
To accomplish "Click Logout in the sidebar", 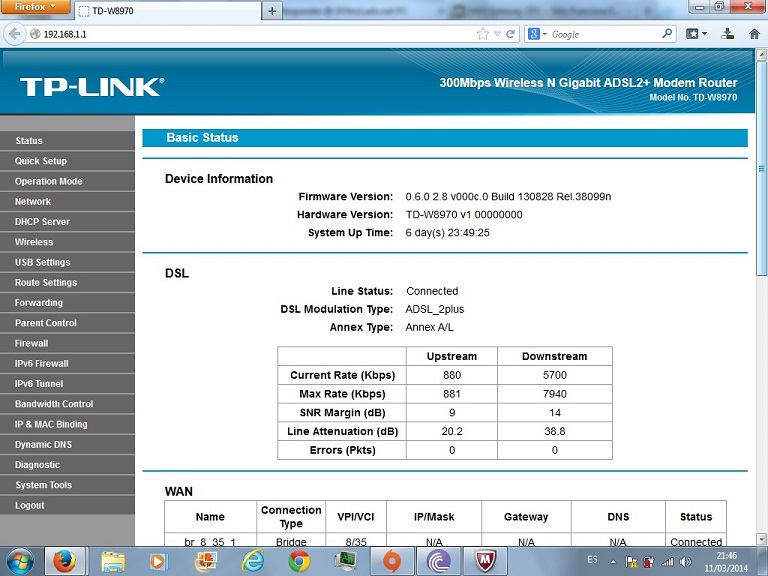I will (67, 505).
